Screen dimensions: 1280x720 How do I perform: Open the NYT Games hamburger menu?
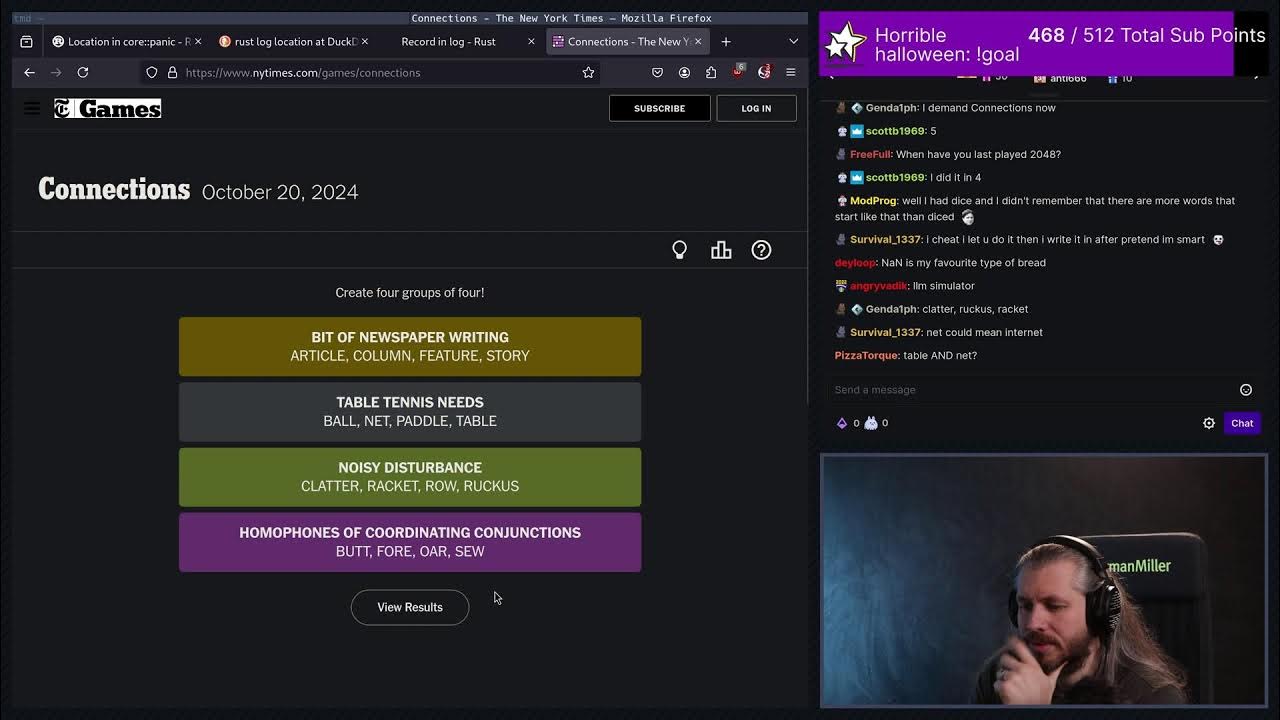(x=32, y=108)
